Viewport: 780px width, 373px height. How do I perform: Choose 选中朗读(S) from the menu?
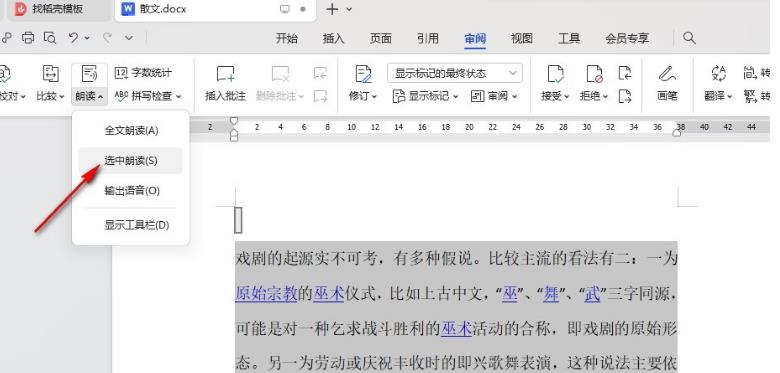(x=131, y=161)
